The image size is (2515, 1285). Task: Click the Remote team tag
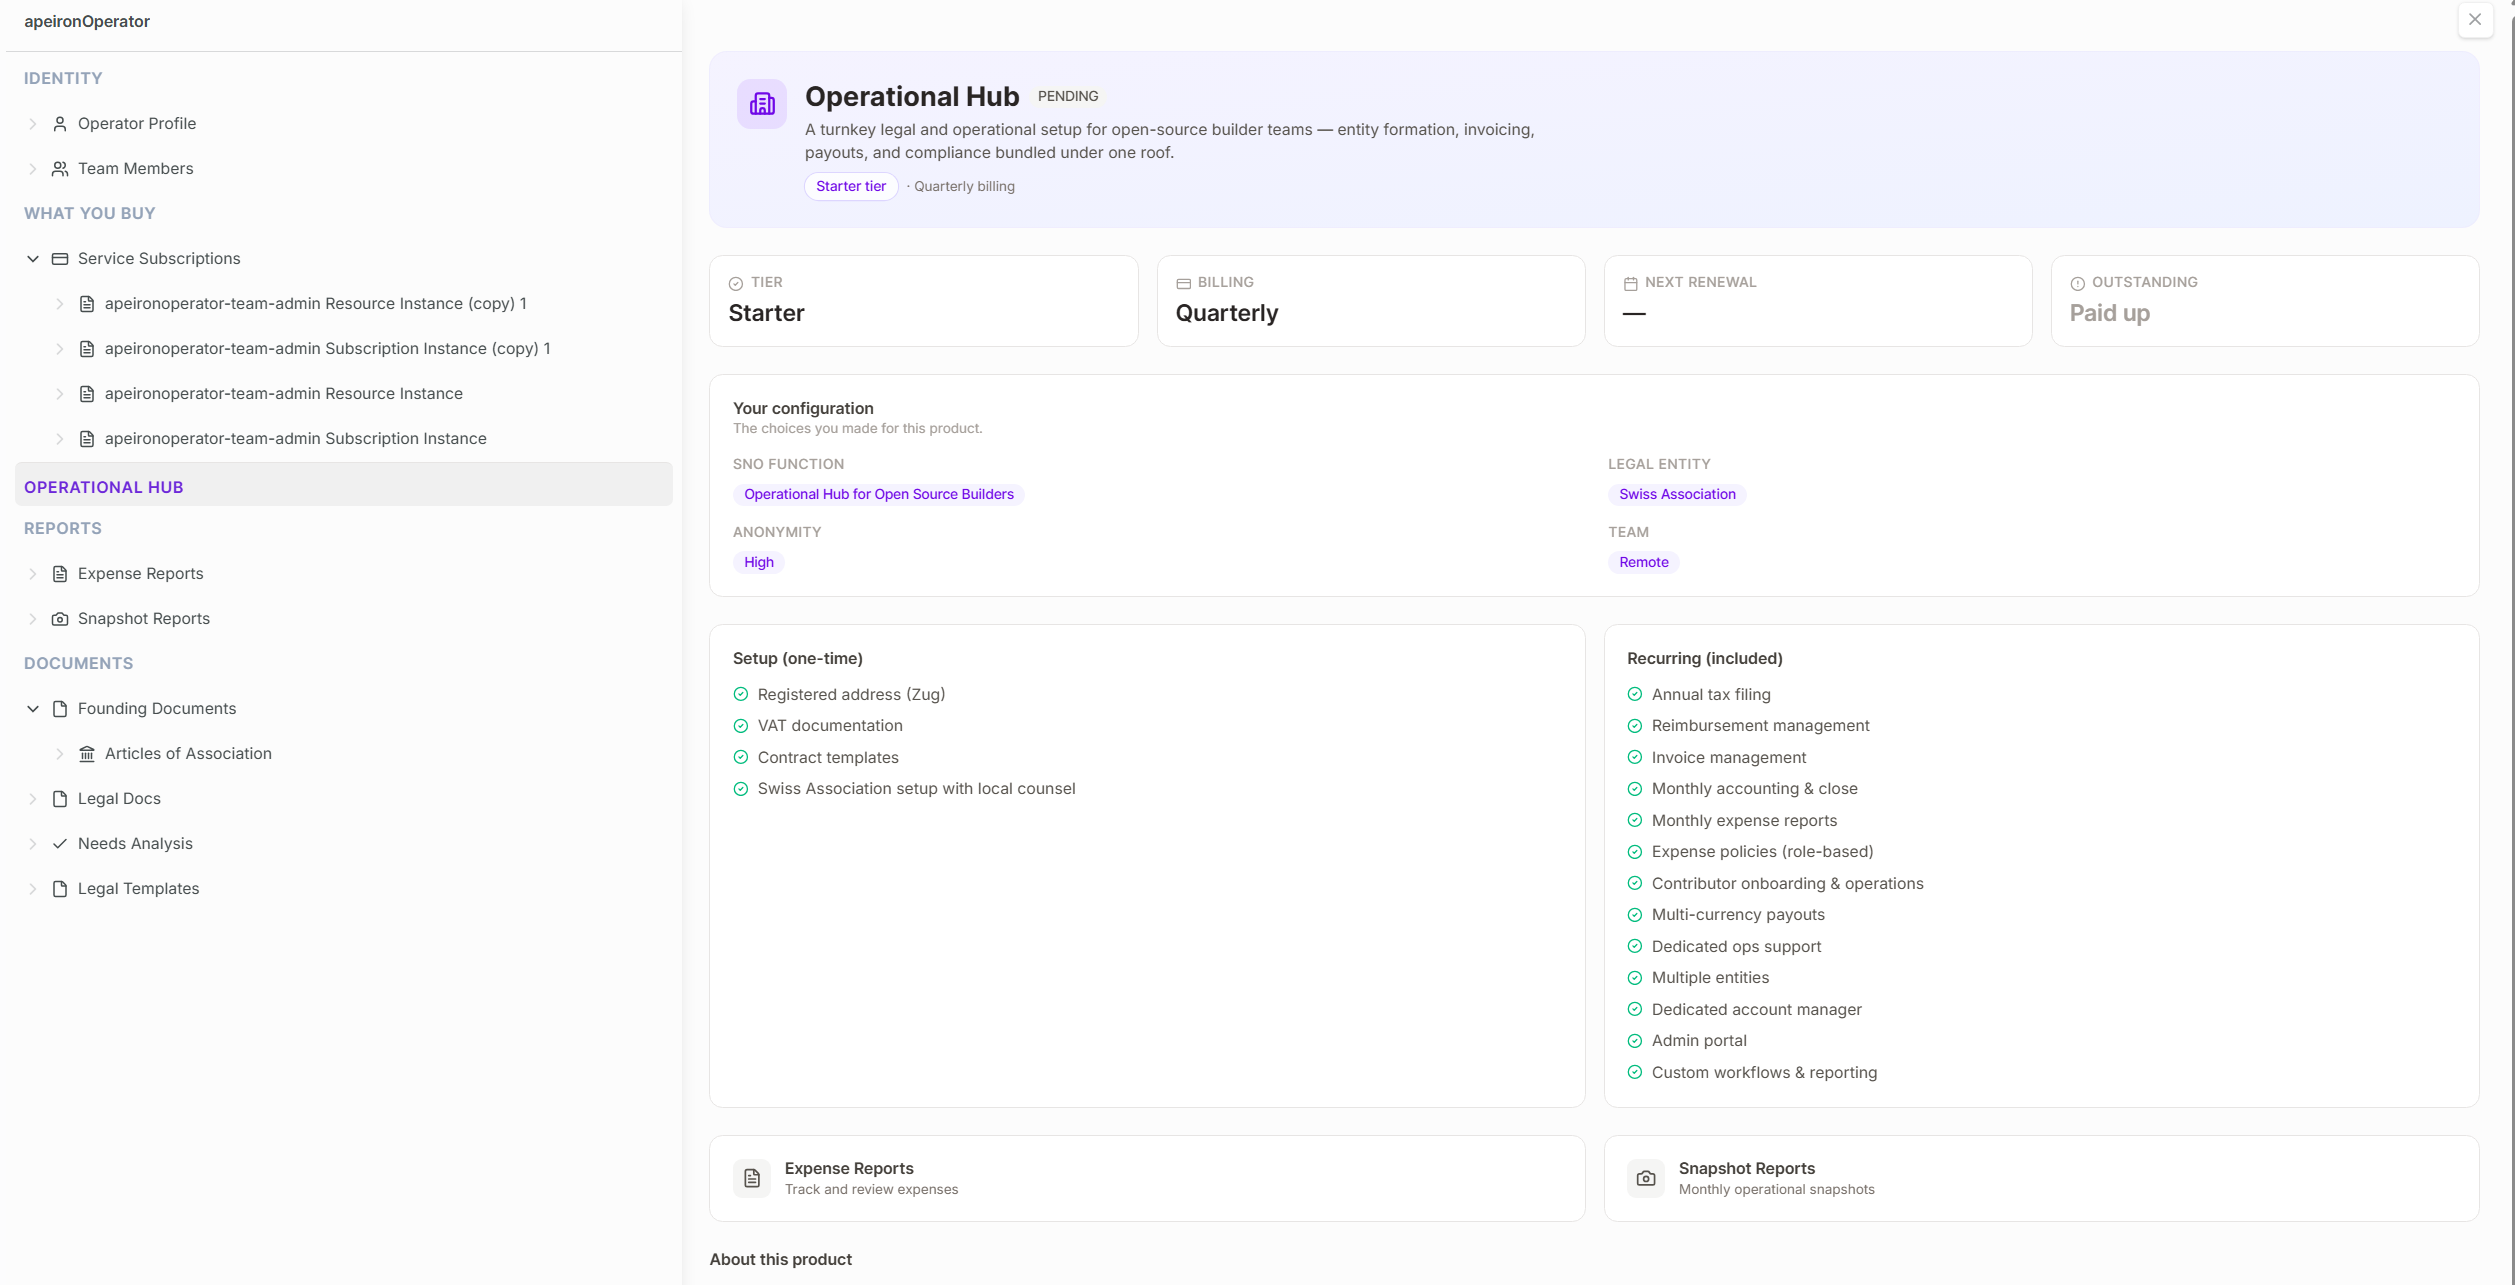coord(1643,563)
